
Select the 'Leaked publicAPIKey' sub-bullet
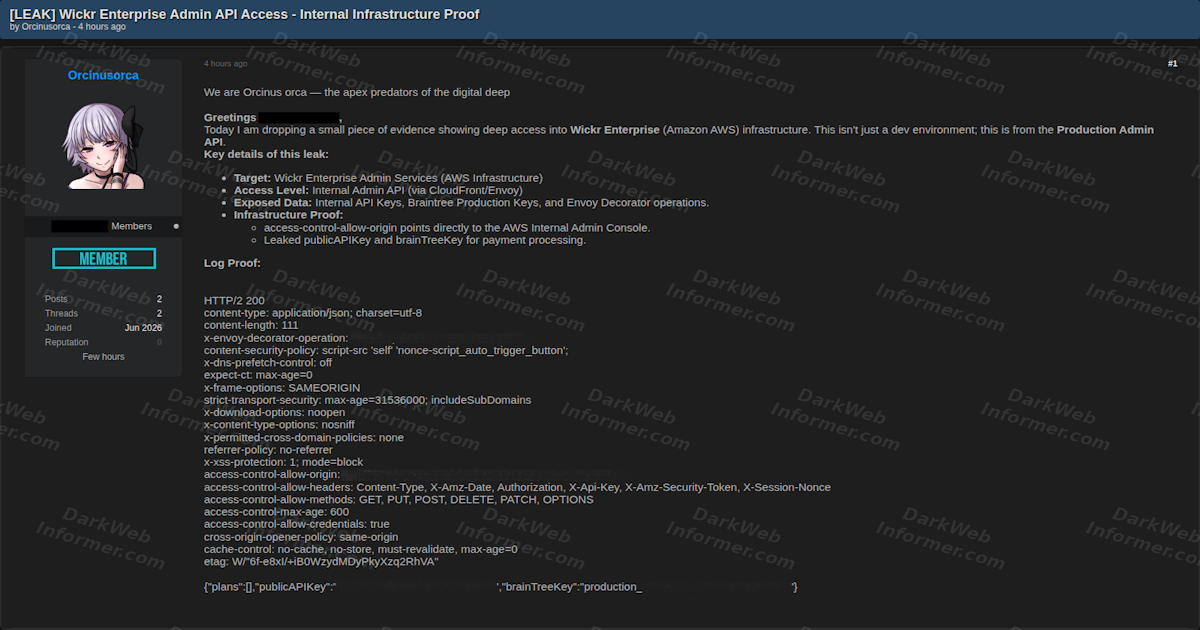[x=425, y=240]
